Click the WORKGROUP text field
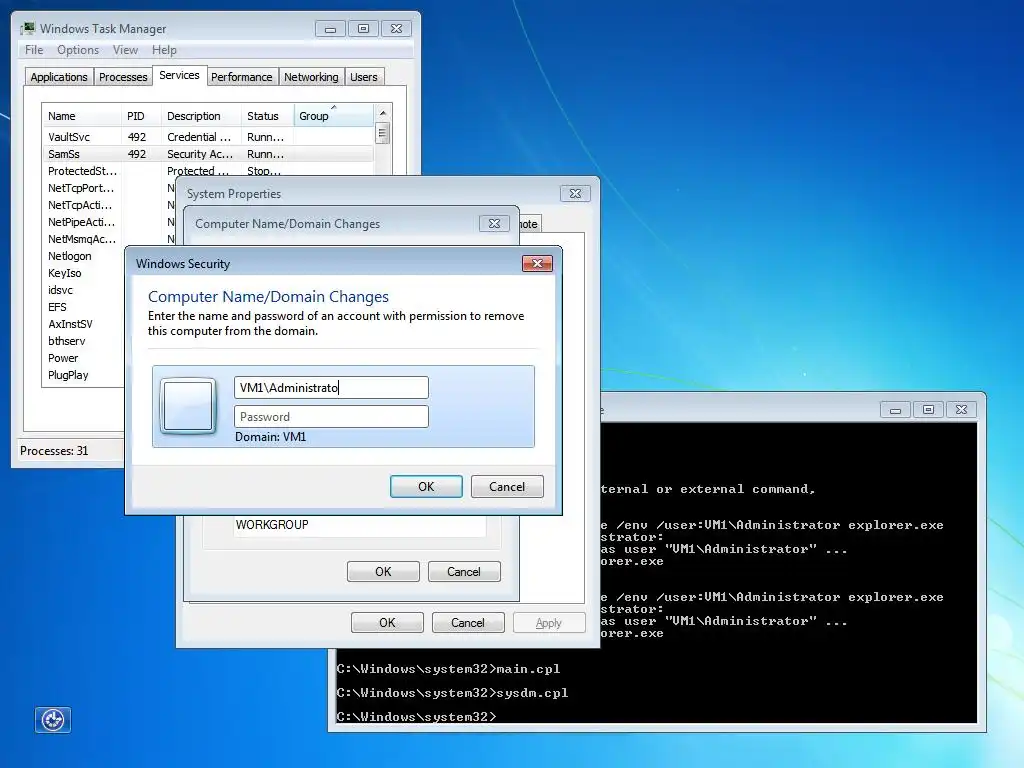 [360, 526]
